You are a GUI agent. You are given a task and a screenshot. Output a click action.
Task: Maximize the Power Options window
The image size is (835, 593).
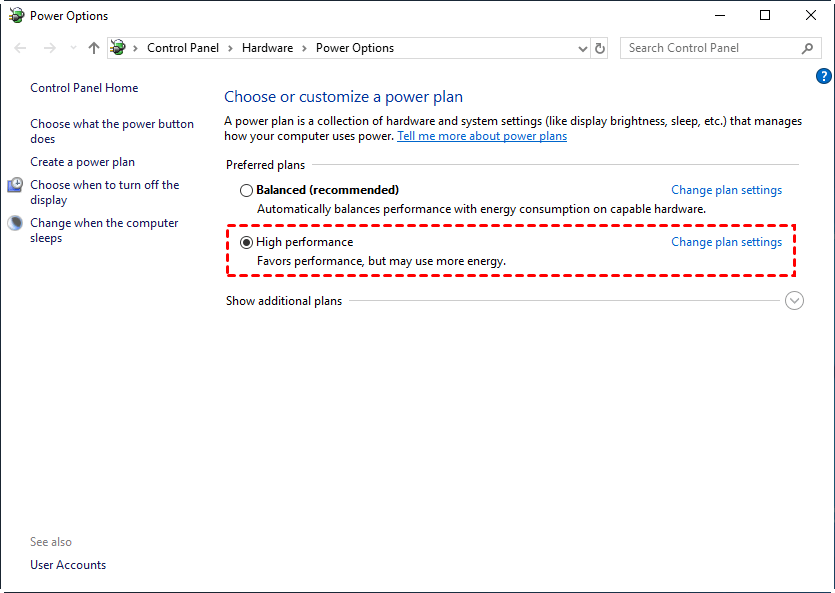pos(765,15)
